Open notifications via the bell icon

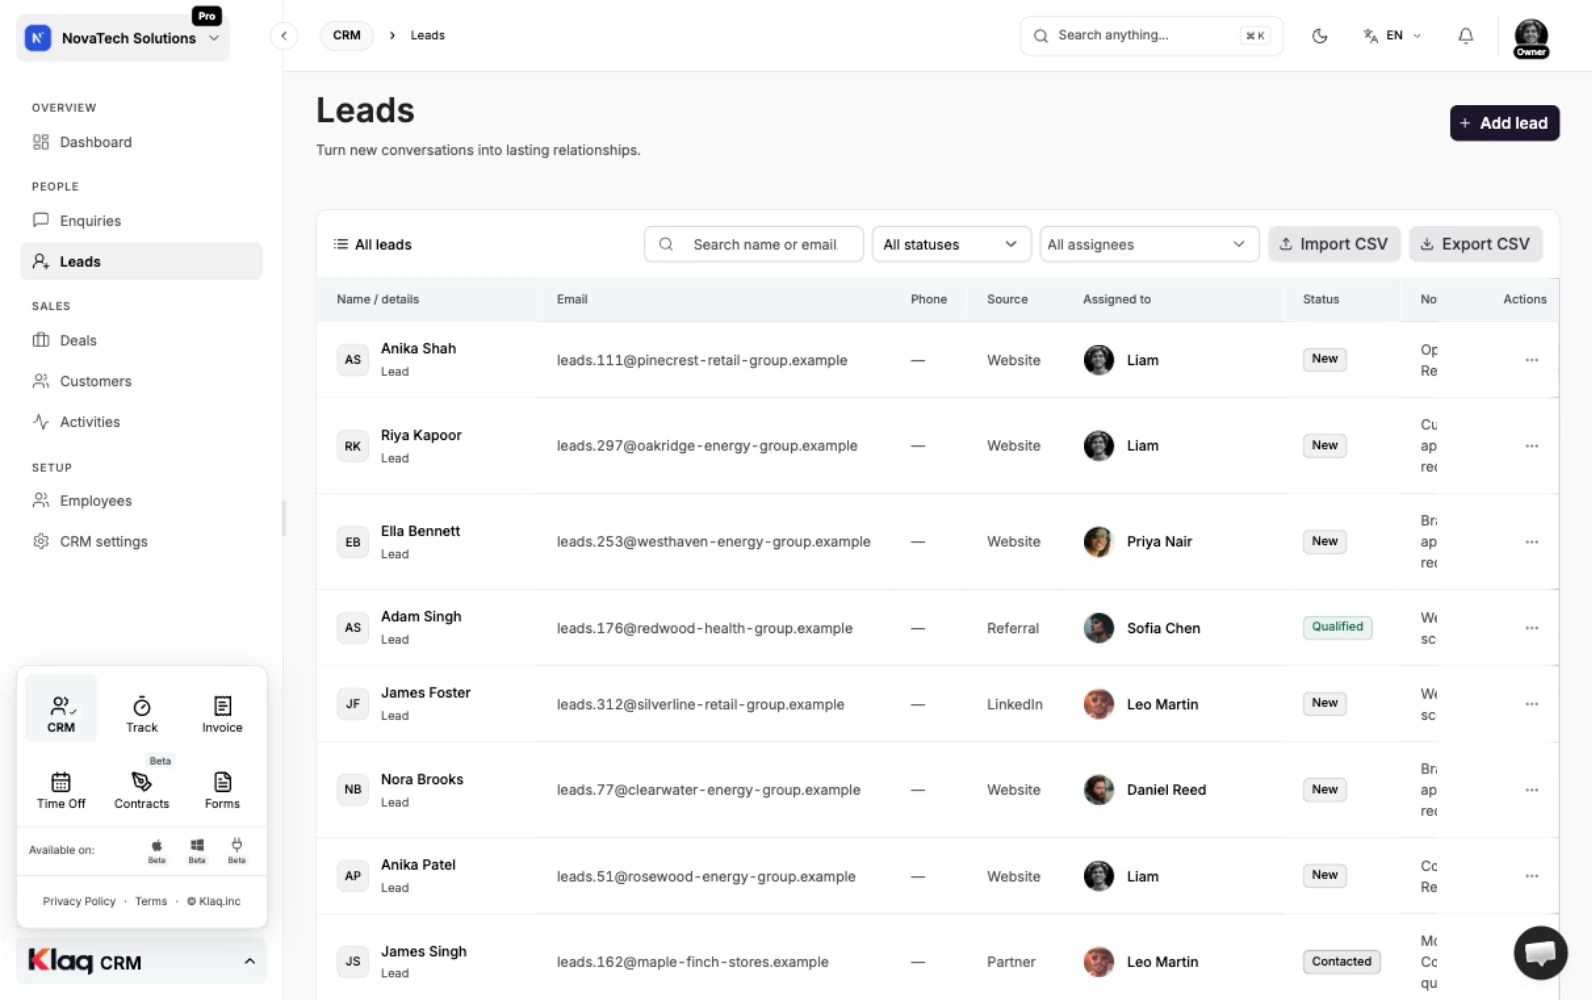[x=1465, y=36]
